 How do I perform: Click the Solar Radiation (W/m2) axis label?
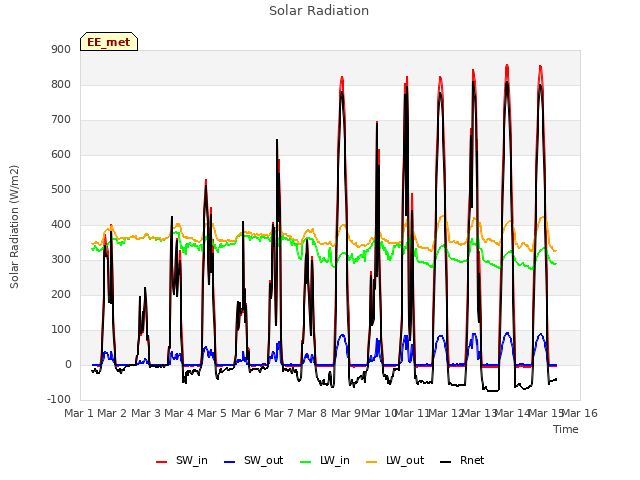(14, 227)
